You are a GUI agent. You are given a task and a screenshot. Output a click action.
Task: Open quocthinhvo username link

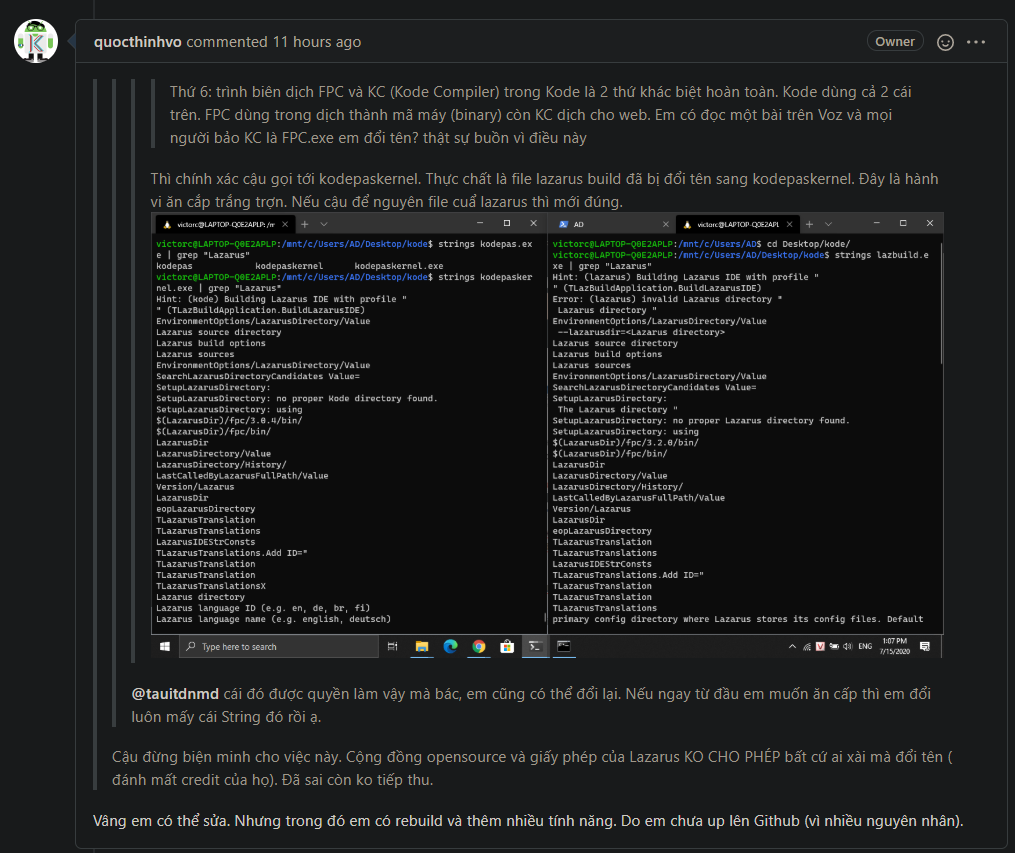pyautogui.click(x=137, y=42)
